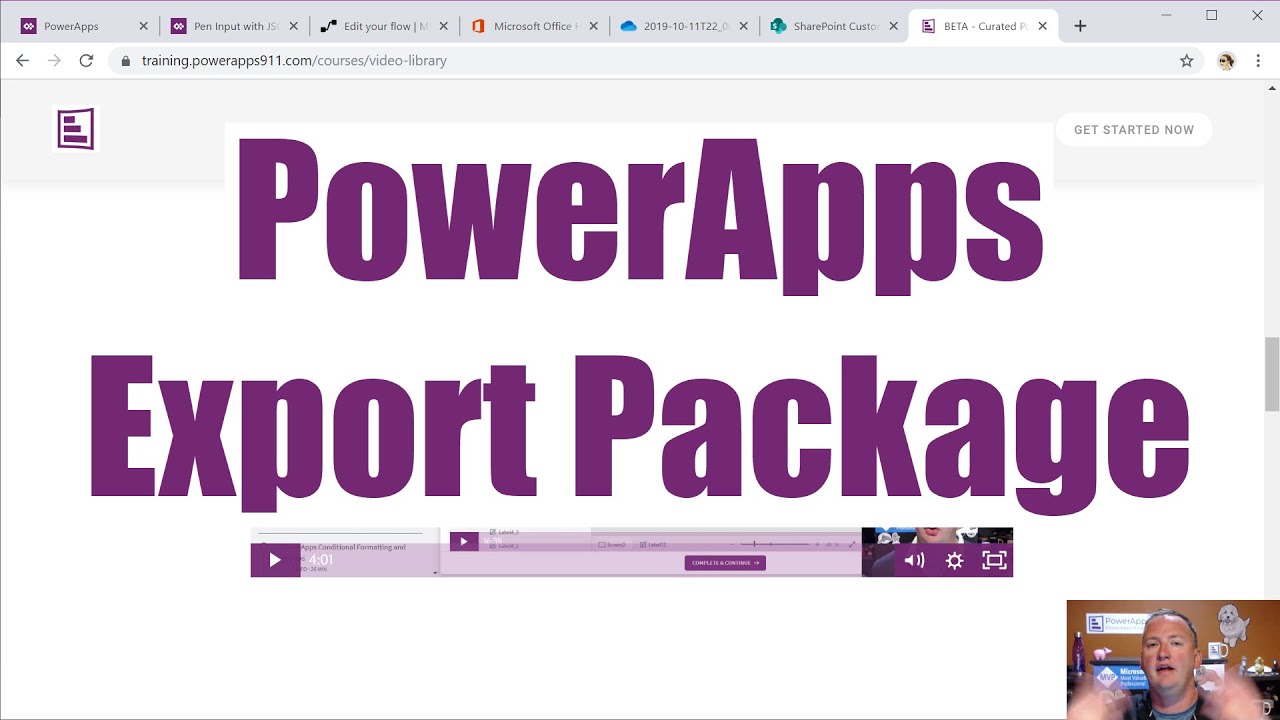Play the video with the 4:01 play button
This screenshot has height=720, width=1280.
(275, 560)
